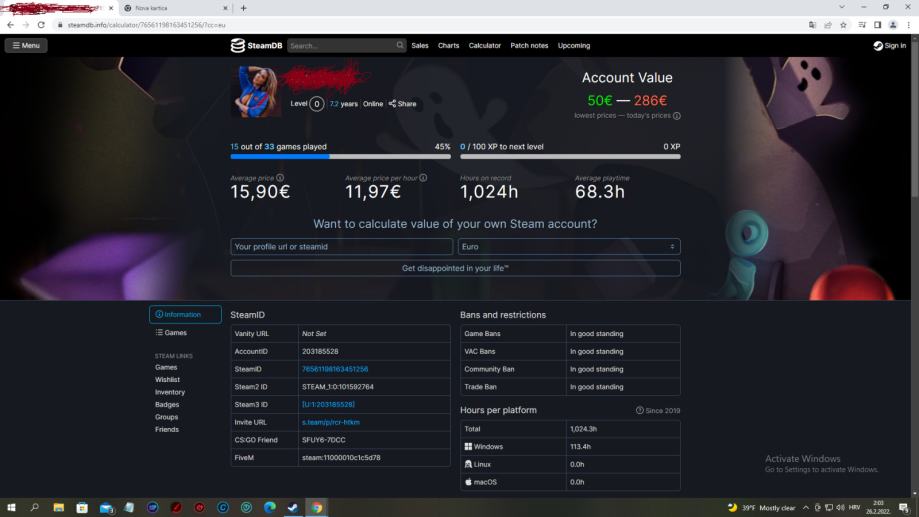This screenshot has width=919, height=517.
Task: Click the browser Forward arrow
Action: (26, 25)
